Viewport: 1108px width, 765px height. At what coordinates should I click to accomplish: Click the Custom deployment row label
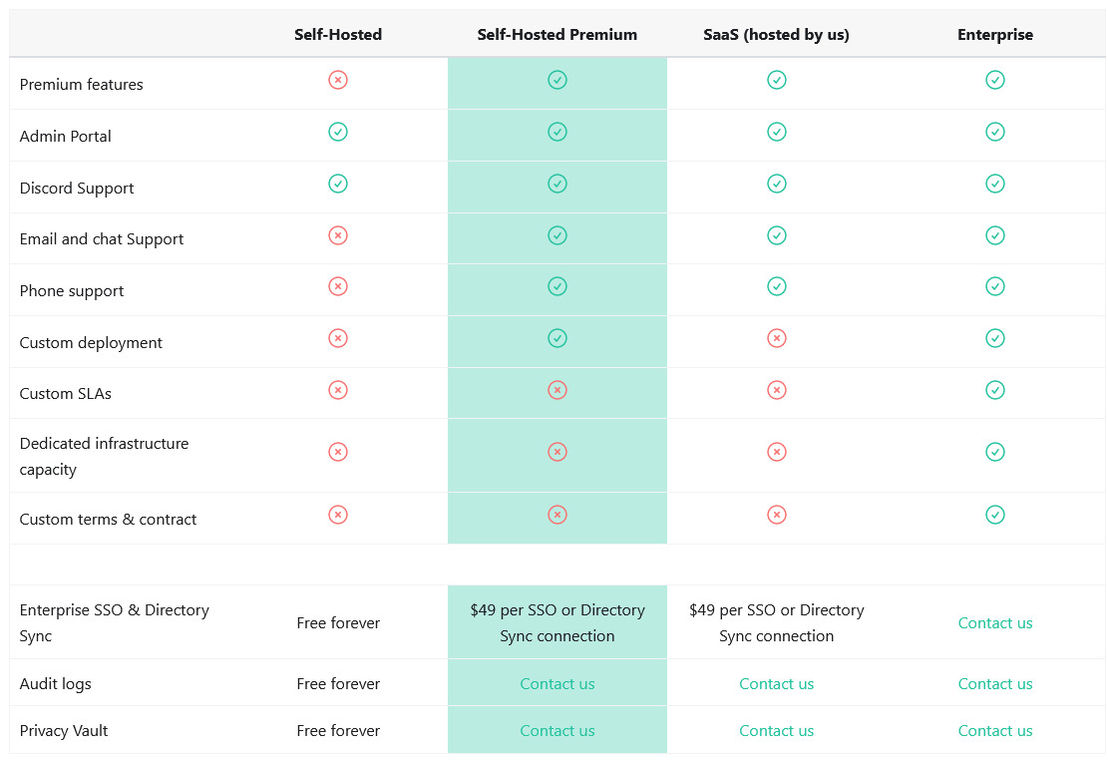[x=90, y=343]
